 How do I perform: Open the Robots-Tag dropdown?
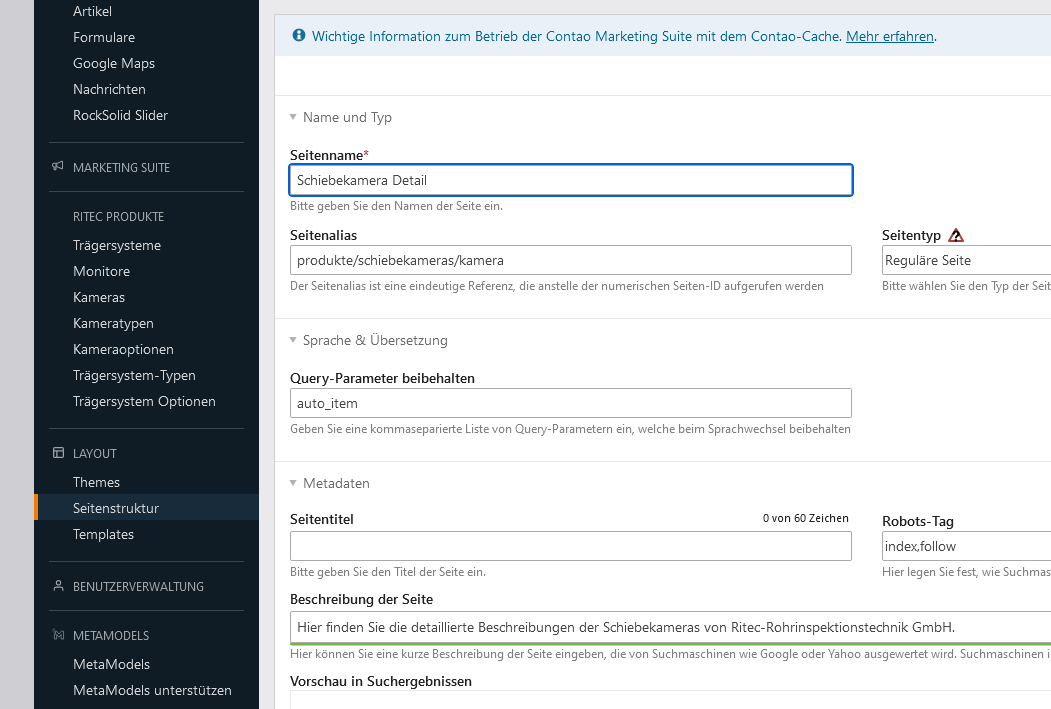(x=965, y=546)
